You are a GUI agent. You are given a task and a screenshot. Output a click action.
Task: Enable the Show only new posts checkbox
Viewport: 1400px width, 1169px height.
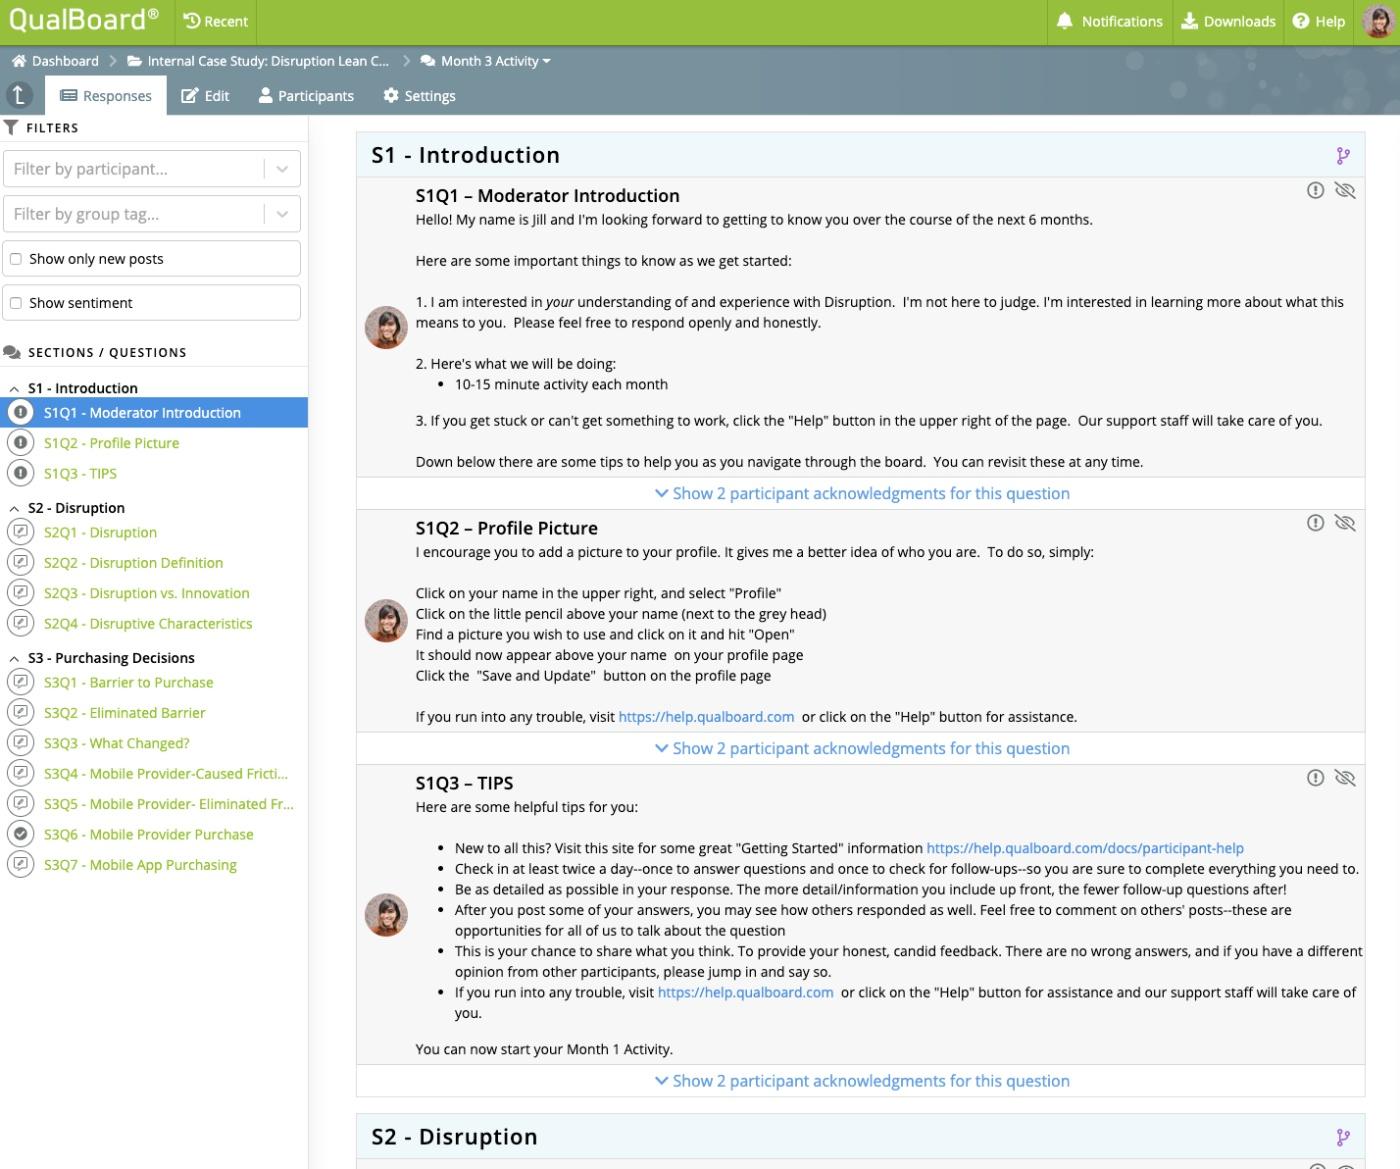pyautogui.click(x=15, y=257)
